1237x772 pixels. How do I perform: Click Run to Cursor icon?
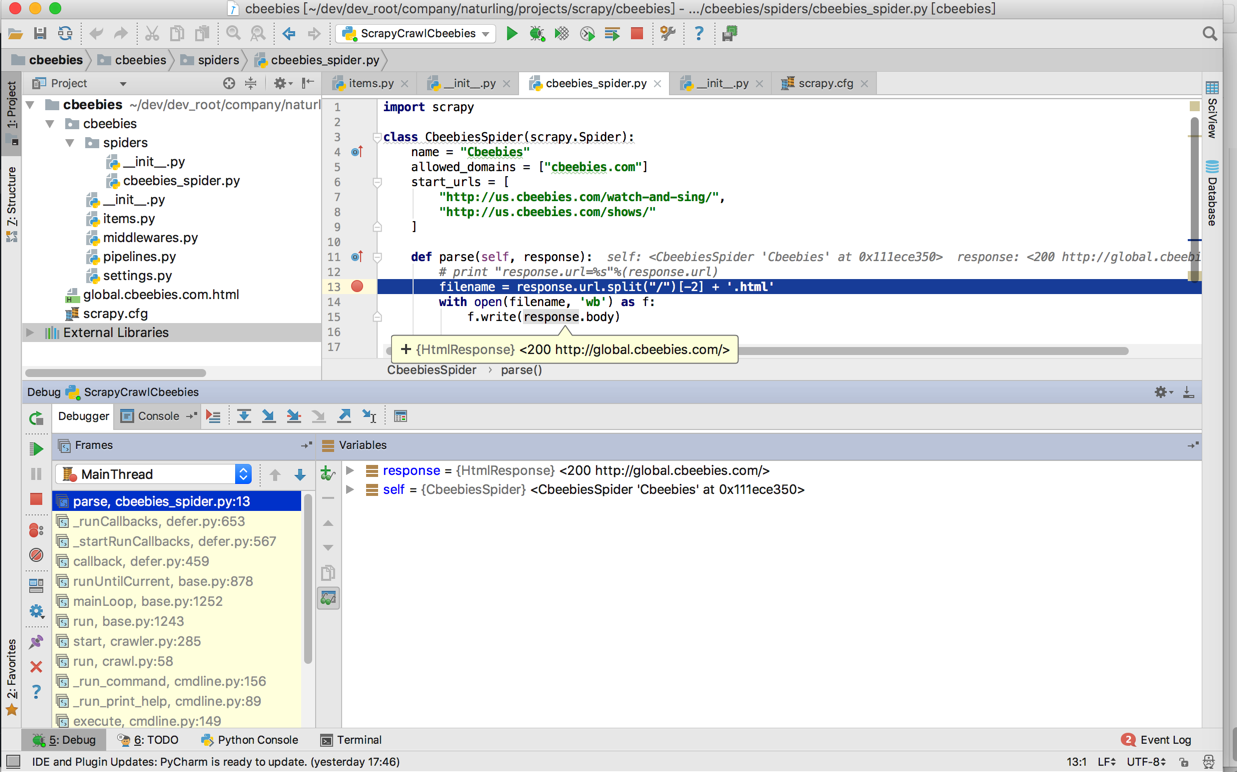(369, 416)
